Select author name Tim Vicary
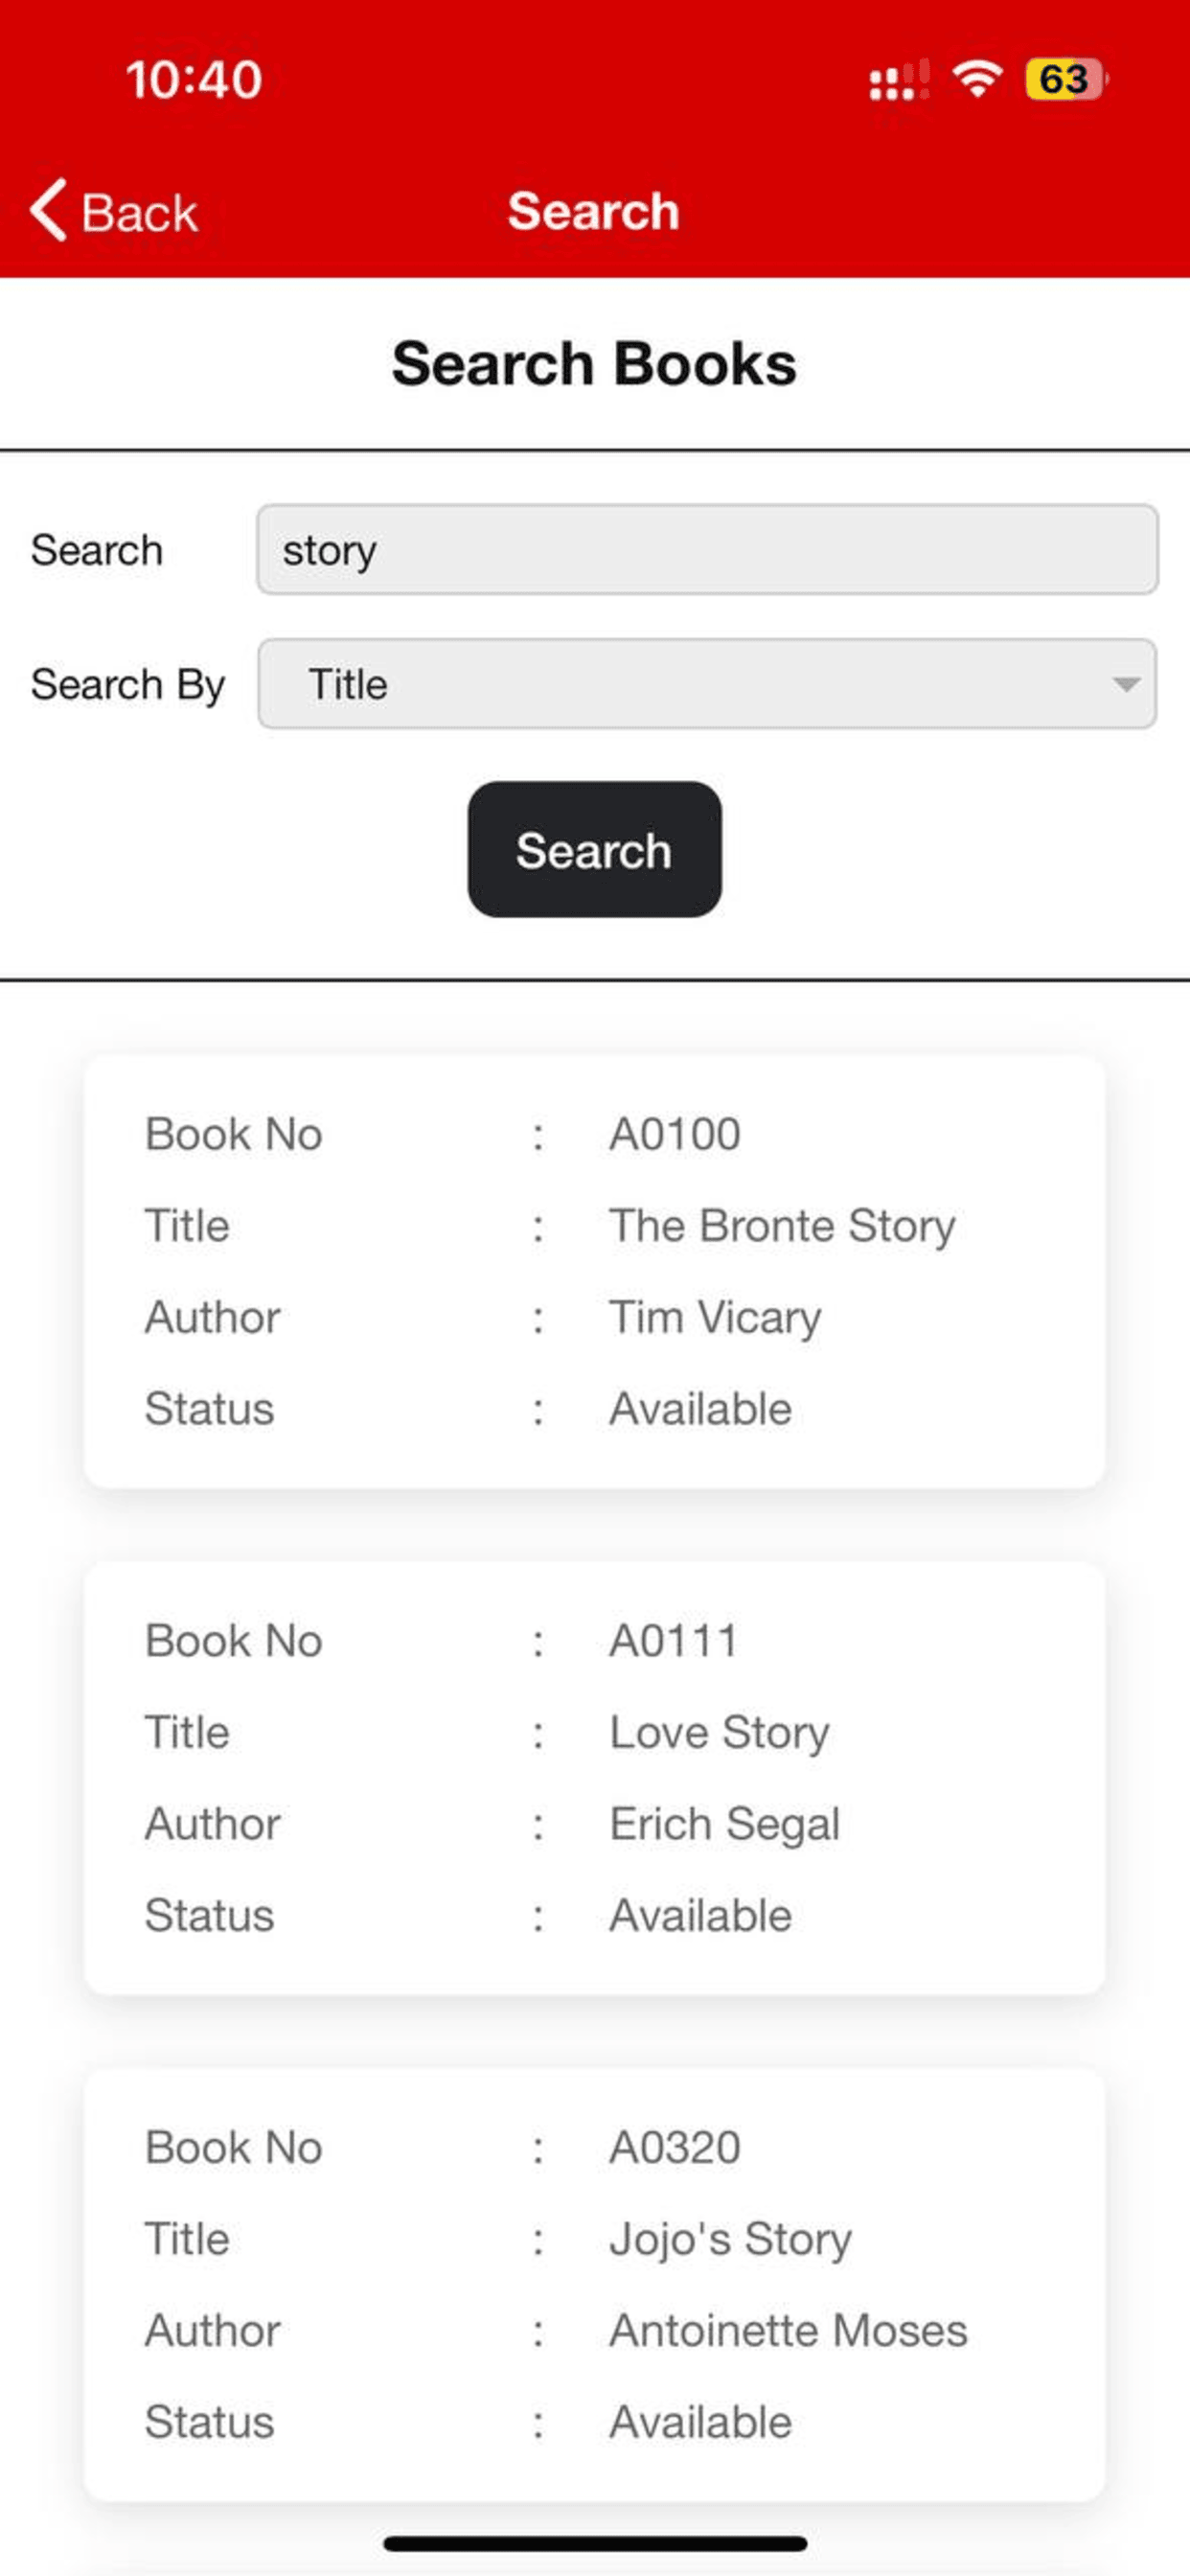 pyautogui.click(x=716, y=1318)
